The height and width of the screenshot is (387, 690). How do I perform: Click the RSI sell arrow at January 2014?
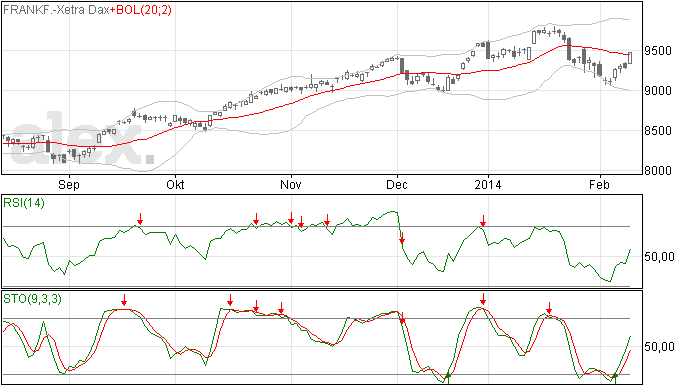pyautogui.click(x=483, y=221)
